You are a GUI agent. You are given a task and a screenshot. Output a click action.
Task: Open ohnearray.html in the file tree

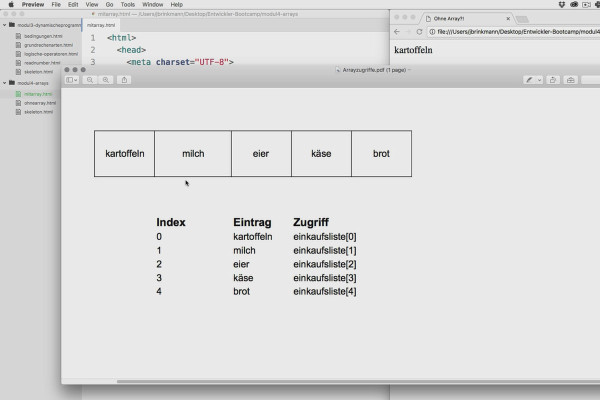coord(40,103)
